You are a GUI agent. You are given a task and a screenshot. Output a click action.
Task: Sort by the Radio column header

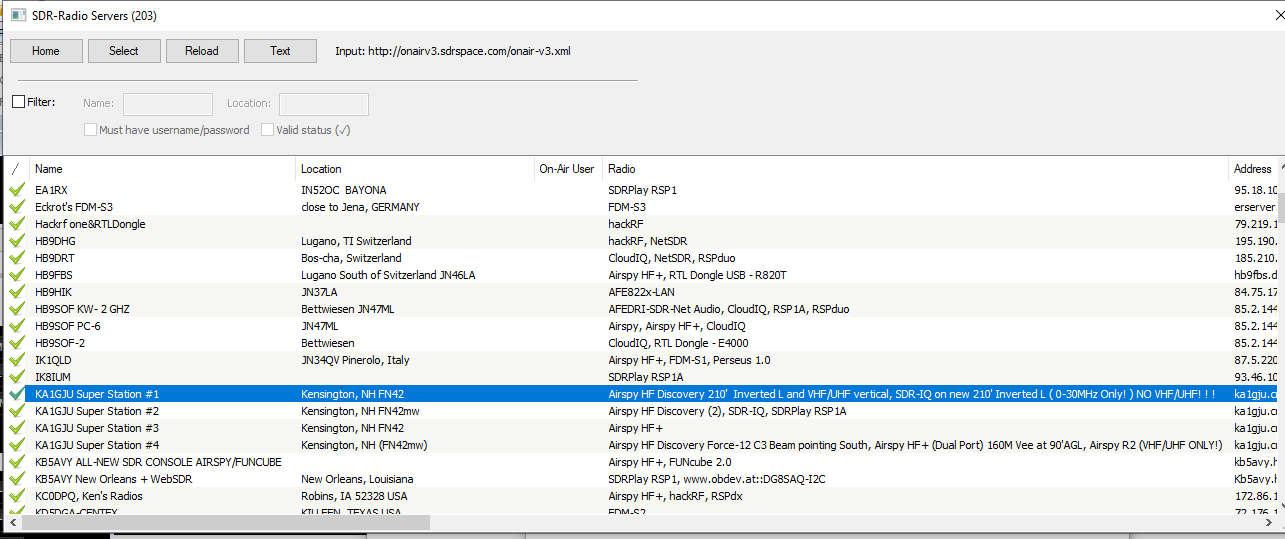pos(900,169)
